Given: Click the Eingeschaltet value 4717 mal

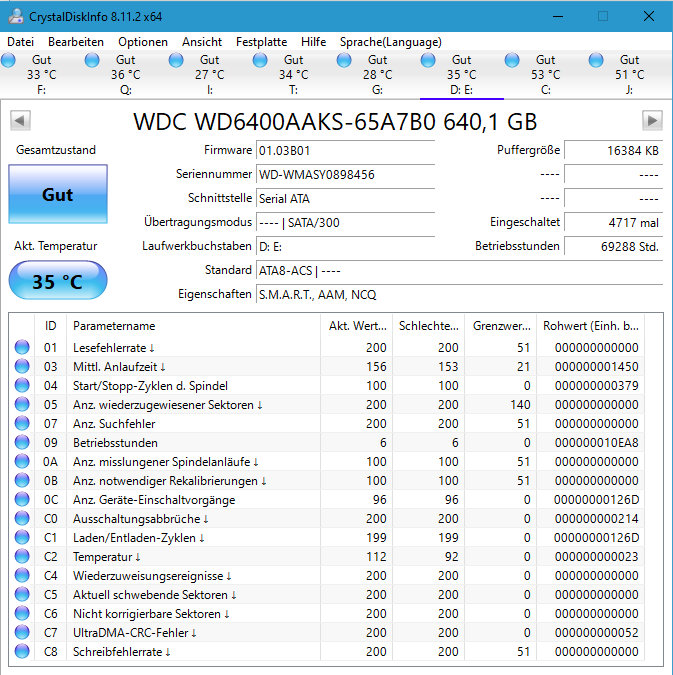Looking at the screenshot, I should point(614,223).
